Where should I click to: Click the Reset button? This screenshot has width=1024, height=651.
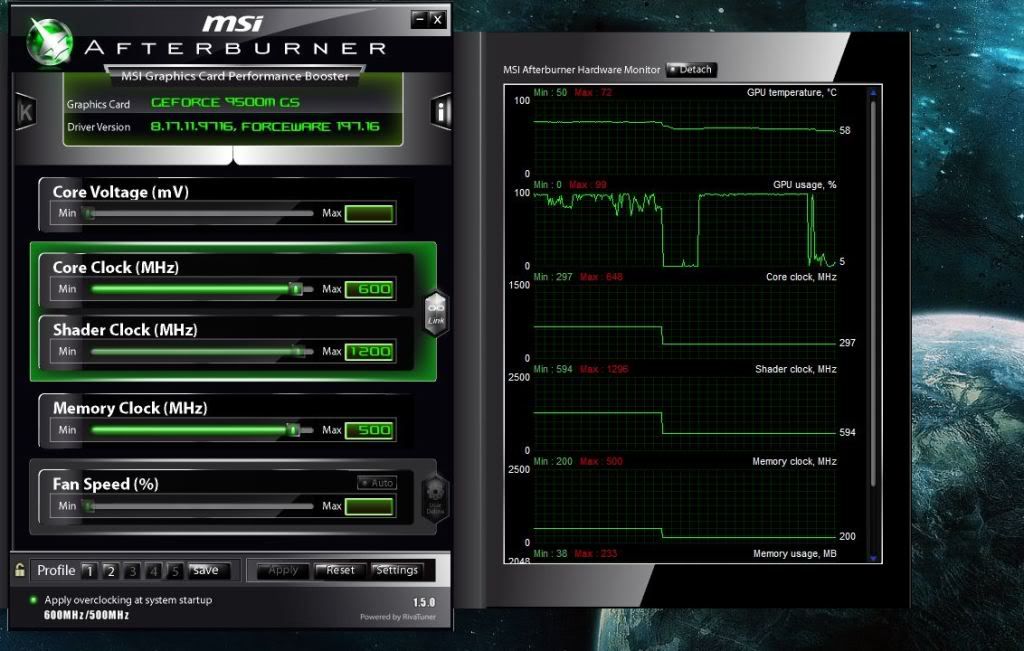[339, 571]
